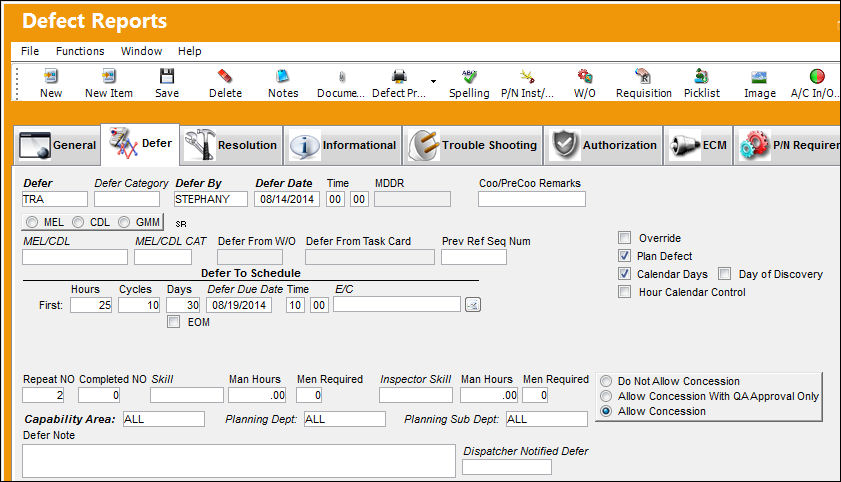Switch to the General tab
Screen dimensions: 841x482
57,145
